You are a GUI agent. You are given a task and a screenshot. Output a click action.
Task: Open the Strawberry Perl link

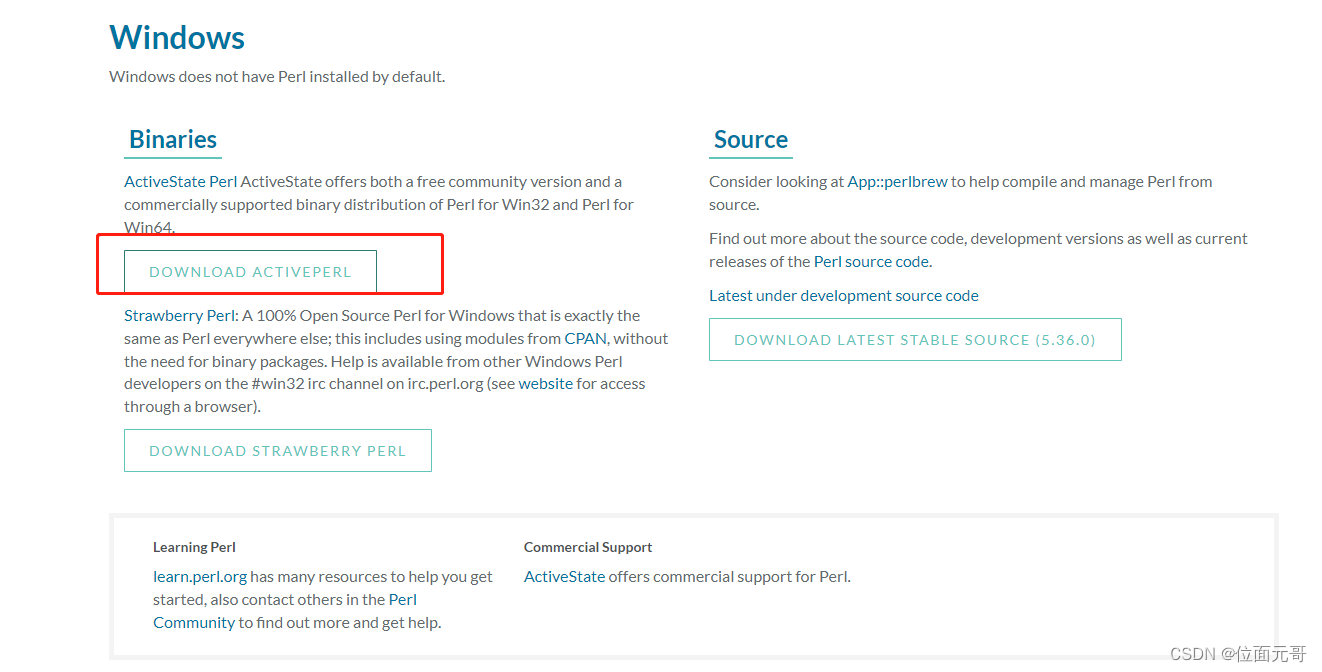pos(180,316)
